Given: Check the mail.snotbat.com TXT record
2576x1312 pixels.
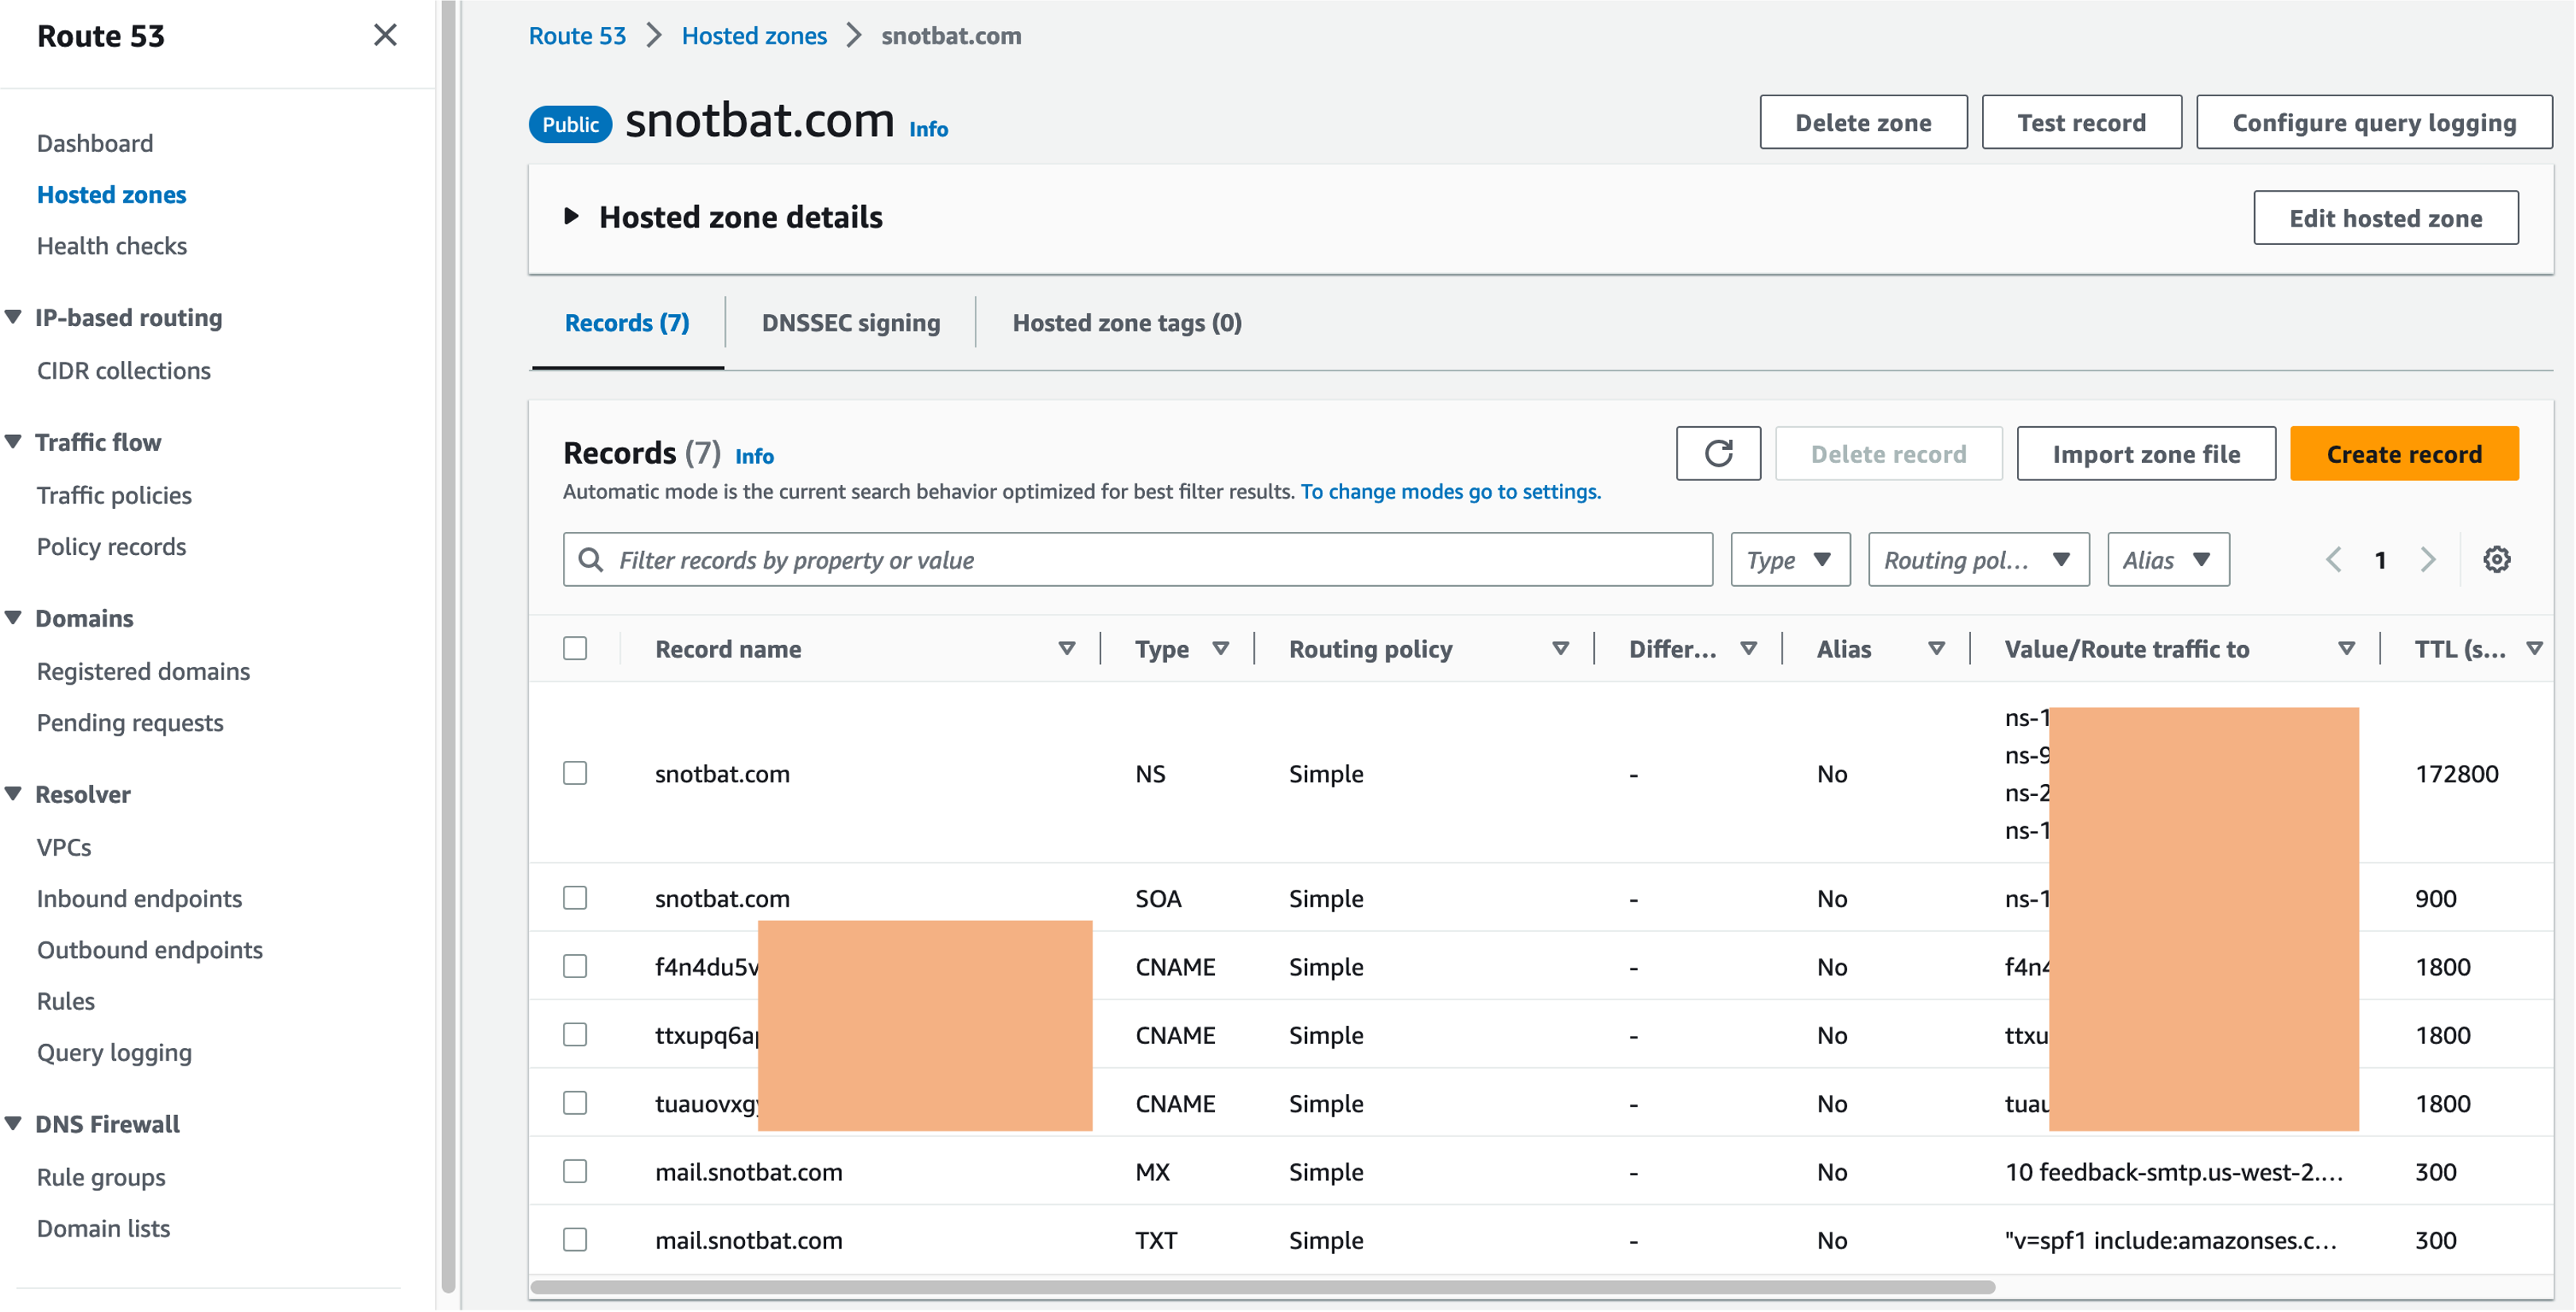Looking at the screenshot, I should [575, 1240].
